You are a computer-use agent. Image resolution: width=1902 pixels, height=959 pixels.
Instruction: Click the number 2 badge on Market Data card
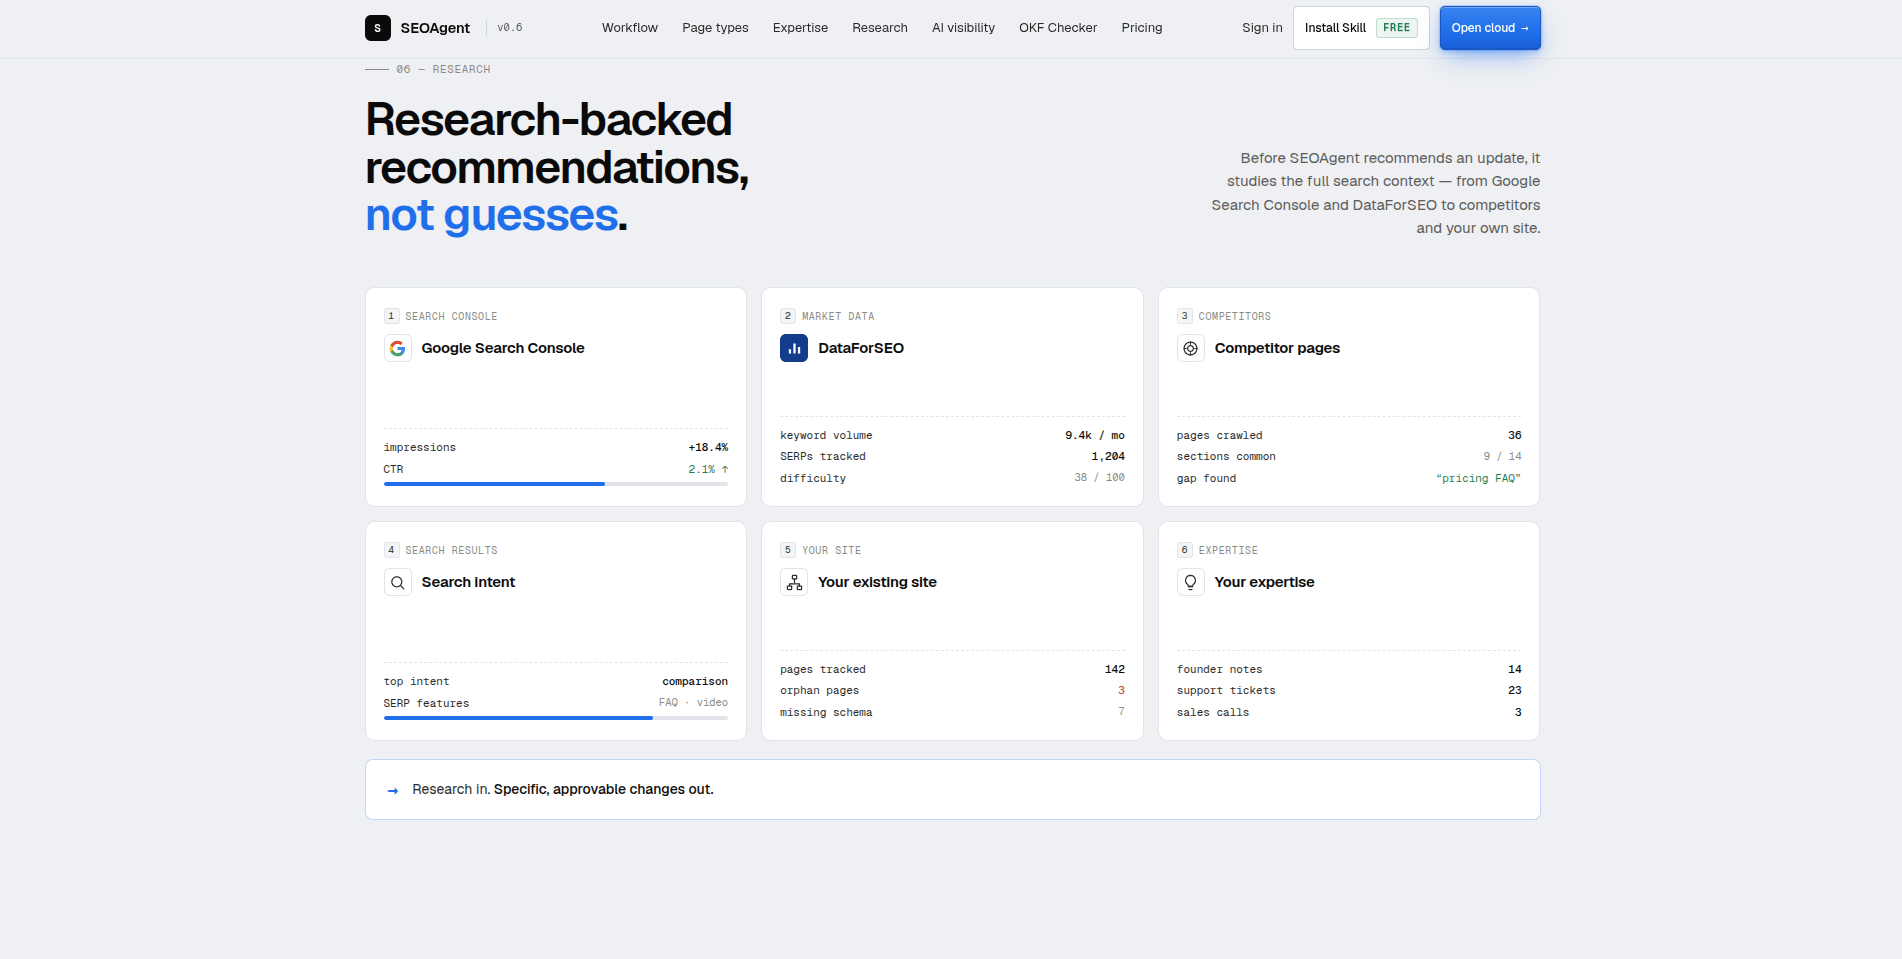pos(788,316)
